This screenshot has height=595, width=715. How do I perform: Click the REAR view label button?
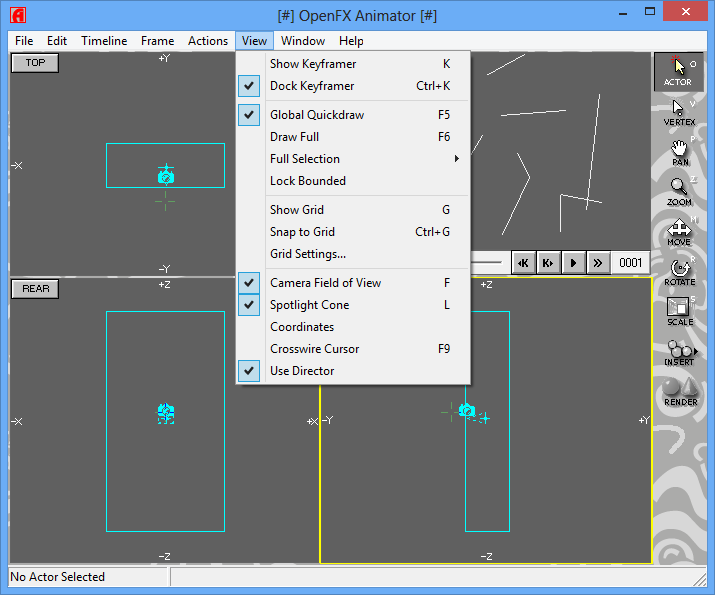pyautogui.click(x=35, y=289)
